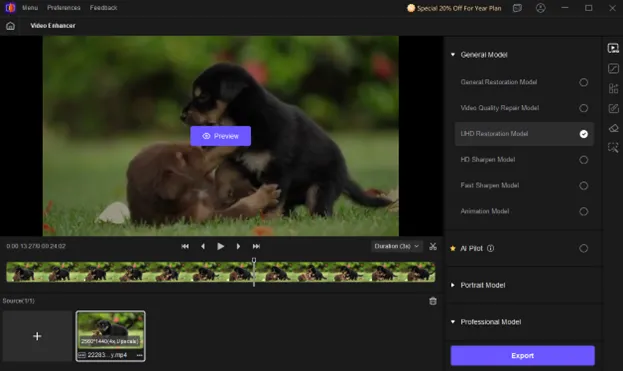Open the bottom sidebar selection tool
Image resolution: width=623 pixels, height=371 pixels.
tap(613, 148)
